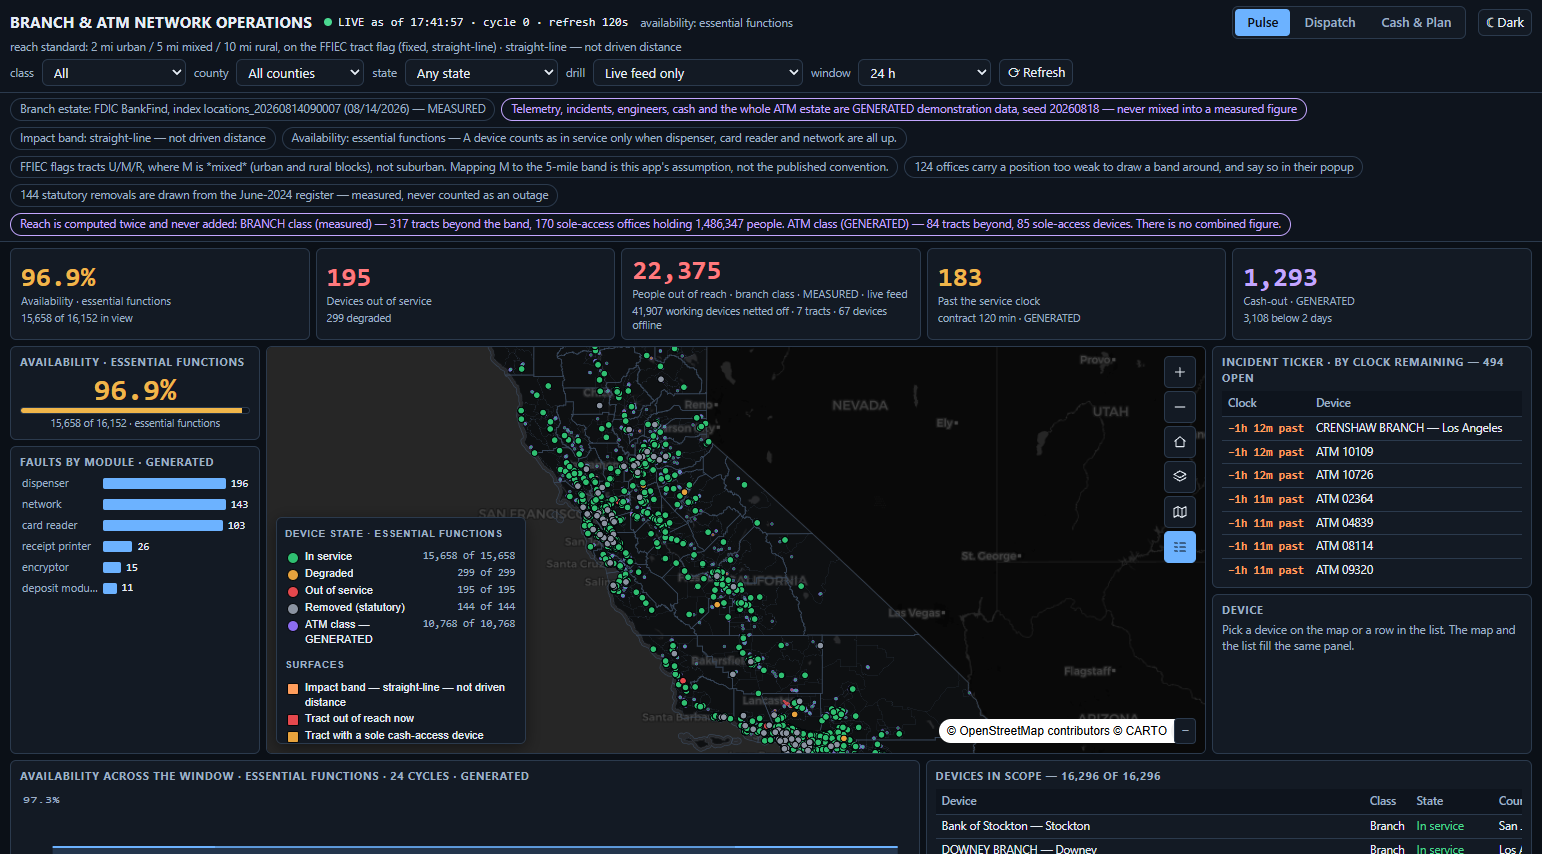
Task: Switch to the Pulse tab
Action: point(1262,22)
